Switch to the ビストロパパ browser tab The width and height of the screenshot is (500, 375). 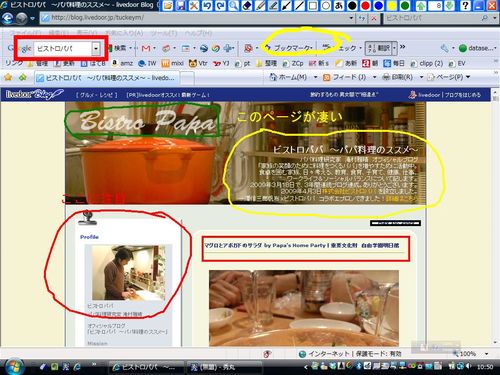tap(107, 78)
